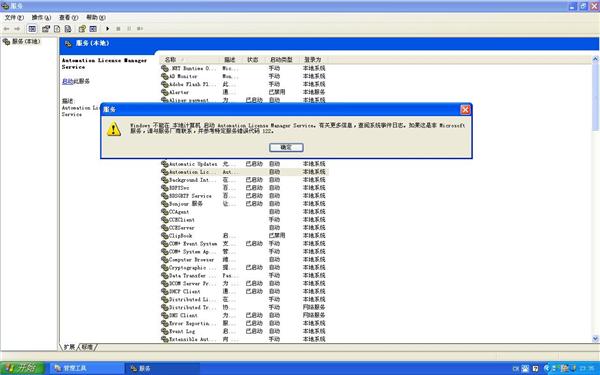The width and height of the screenshot is (600, 375).
Task: Click the help icon in the toolbar
Action: pyautogui.click(x=82, y=29)
